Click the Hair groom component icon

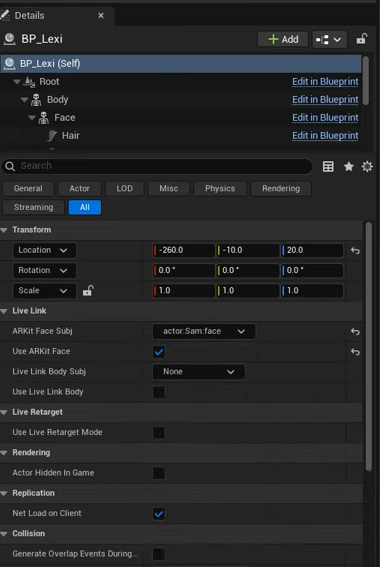(x=52, y=136)
